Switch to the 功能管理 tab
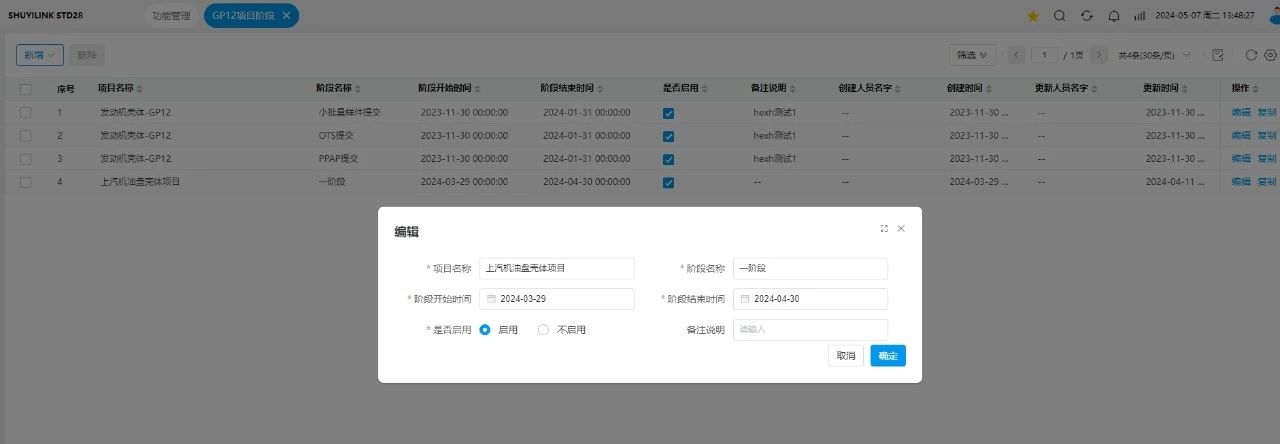 pyautogui.click(x=170, y=16)
